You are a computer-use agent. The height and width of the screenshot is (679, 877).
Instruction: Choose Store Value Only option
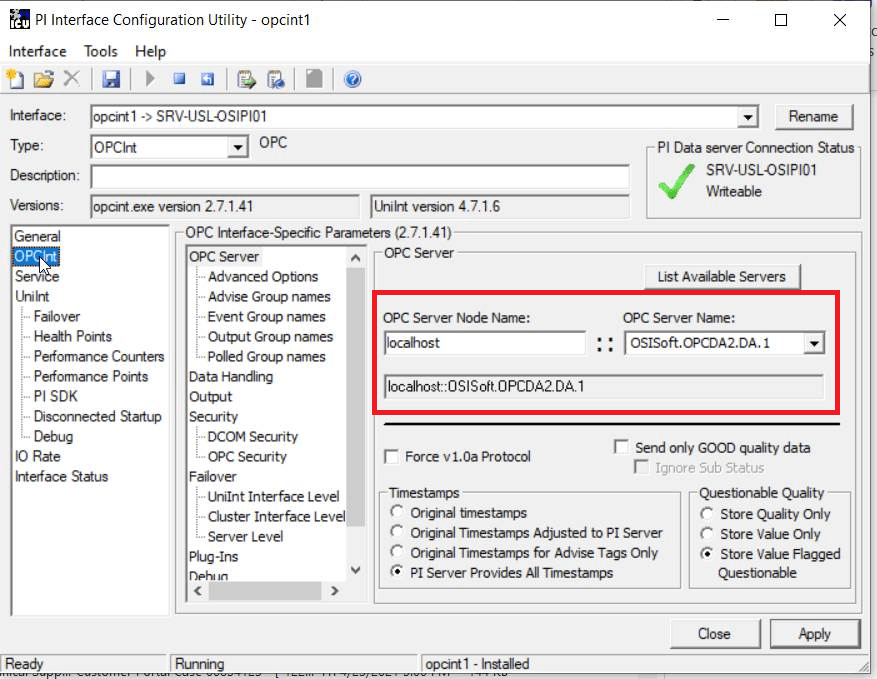pyautogui.click(x=707, y=534)
